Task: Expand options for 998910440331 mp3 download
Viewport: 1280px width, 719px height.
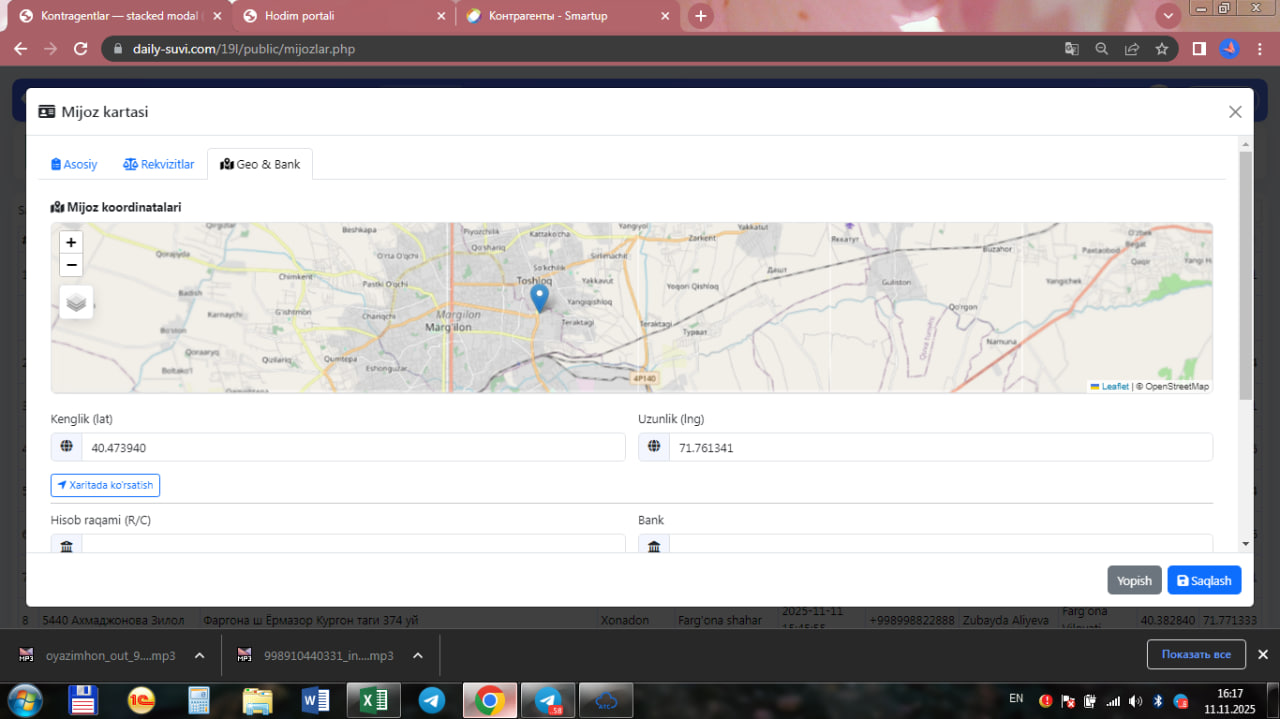Action: click(x=417, y=656)
